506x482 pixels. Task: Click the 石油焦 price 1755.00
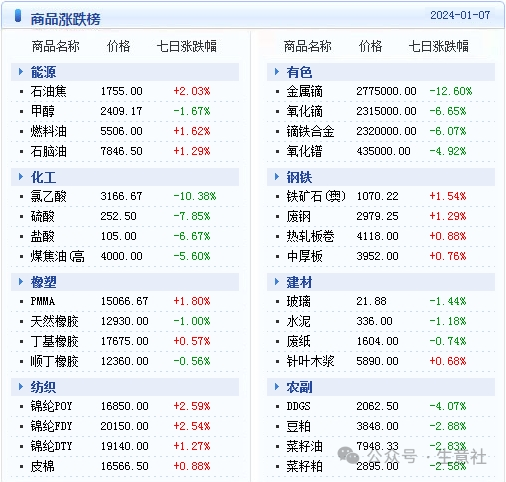[122, 91]
